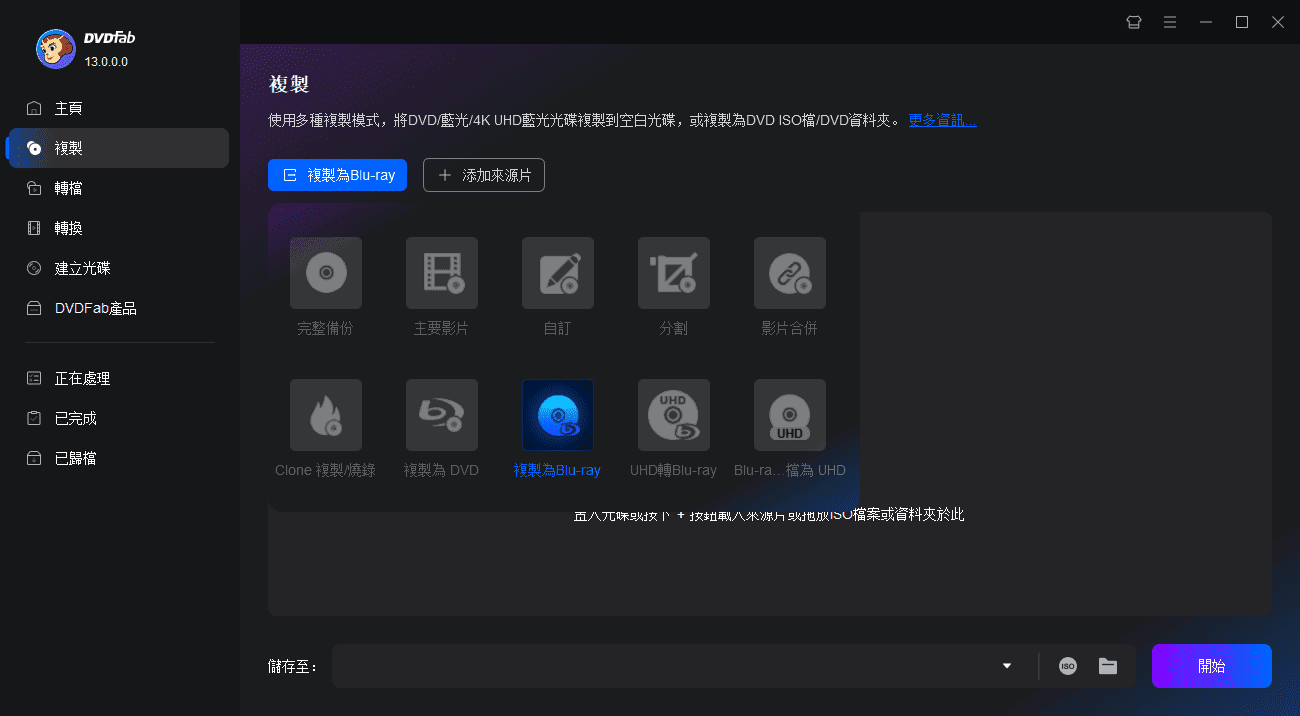
Task: Open DVDFab產品 in sidebar
Action: point(118,308)
